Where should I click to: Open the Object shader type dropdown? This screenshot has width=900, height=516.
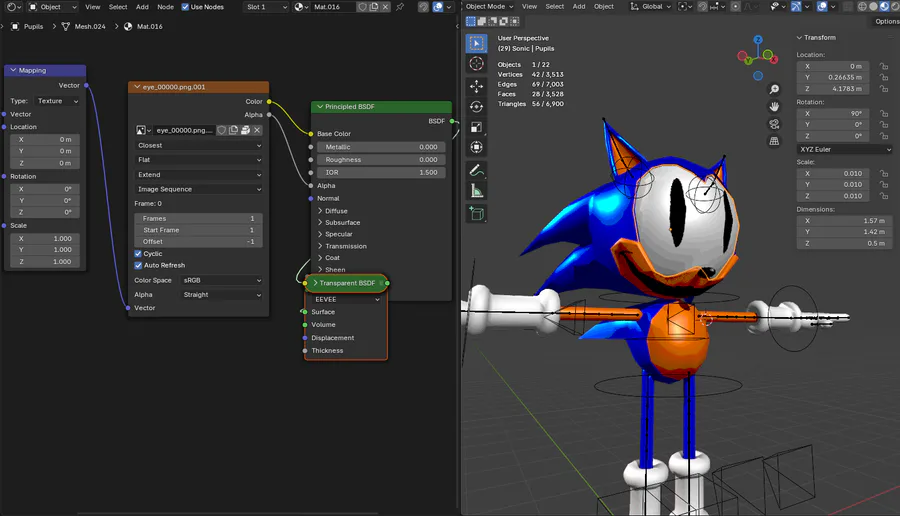[52, 7]
